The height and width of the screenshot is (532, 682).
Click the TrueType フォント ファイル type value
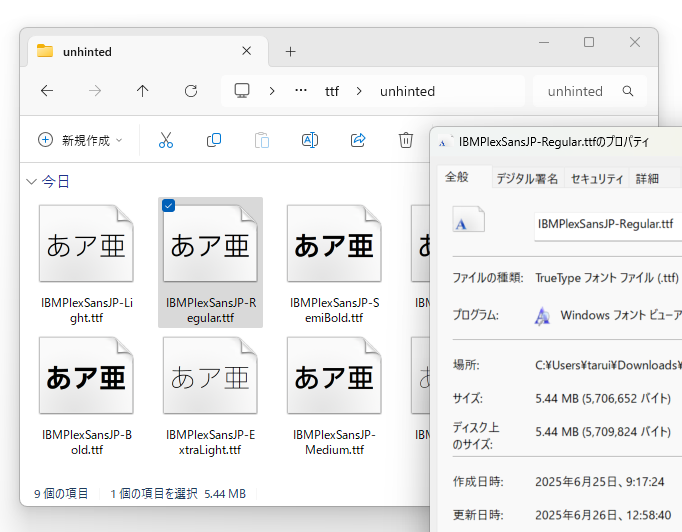[x=607, y=278]
